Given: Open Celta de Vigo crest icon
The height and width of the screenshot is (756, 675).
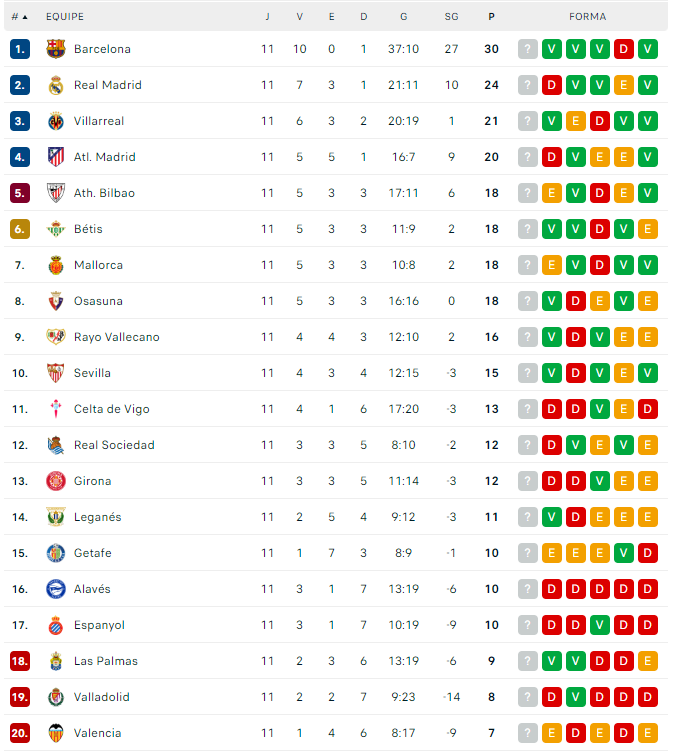Looking at the screenshot, I should pyautogui.click(x=56, y=409).
